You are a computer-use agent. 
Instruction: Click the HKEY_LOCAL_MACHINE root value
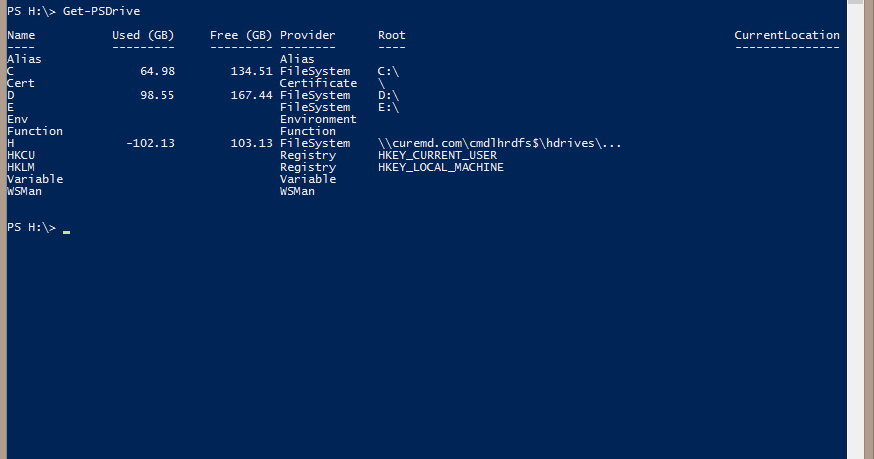point(441,167)
